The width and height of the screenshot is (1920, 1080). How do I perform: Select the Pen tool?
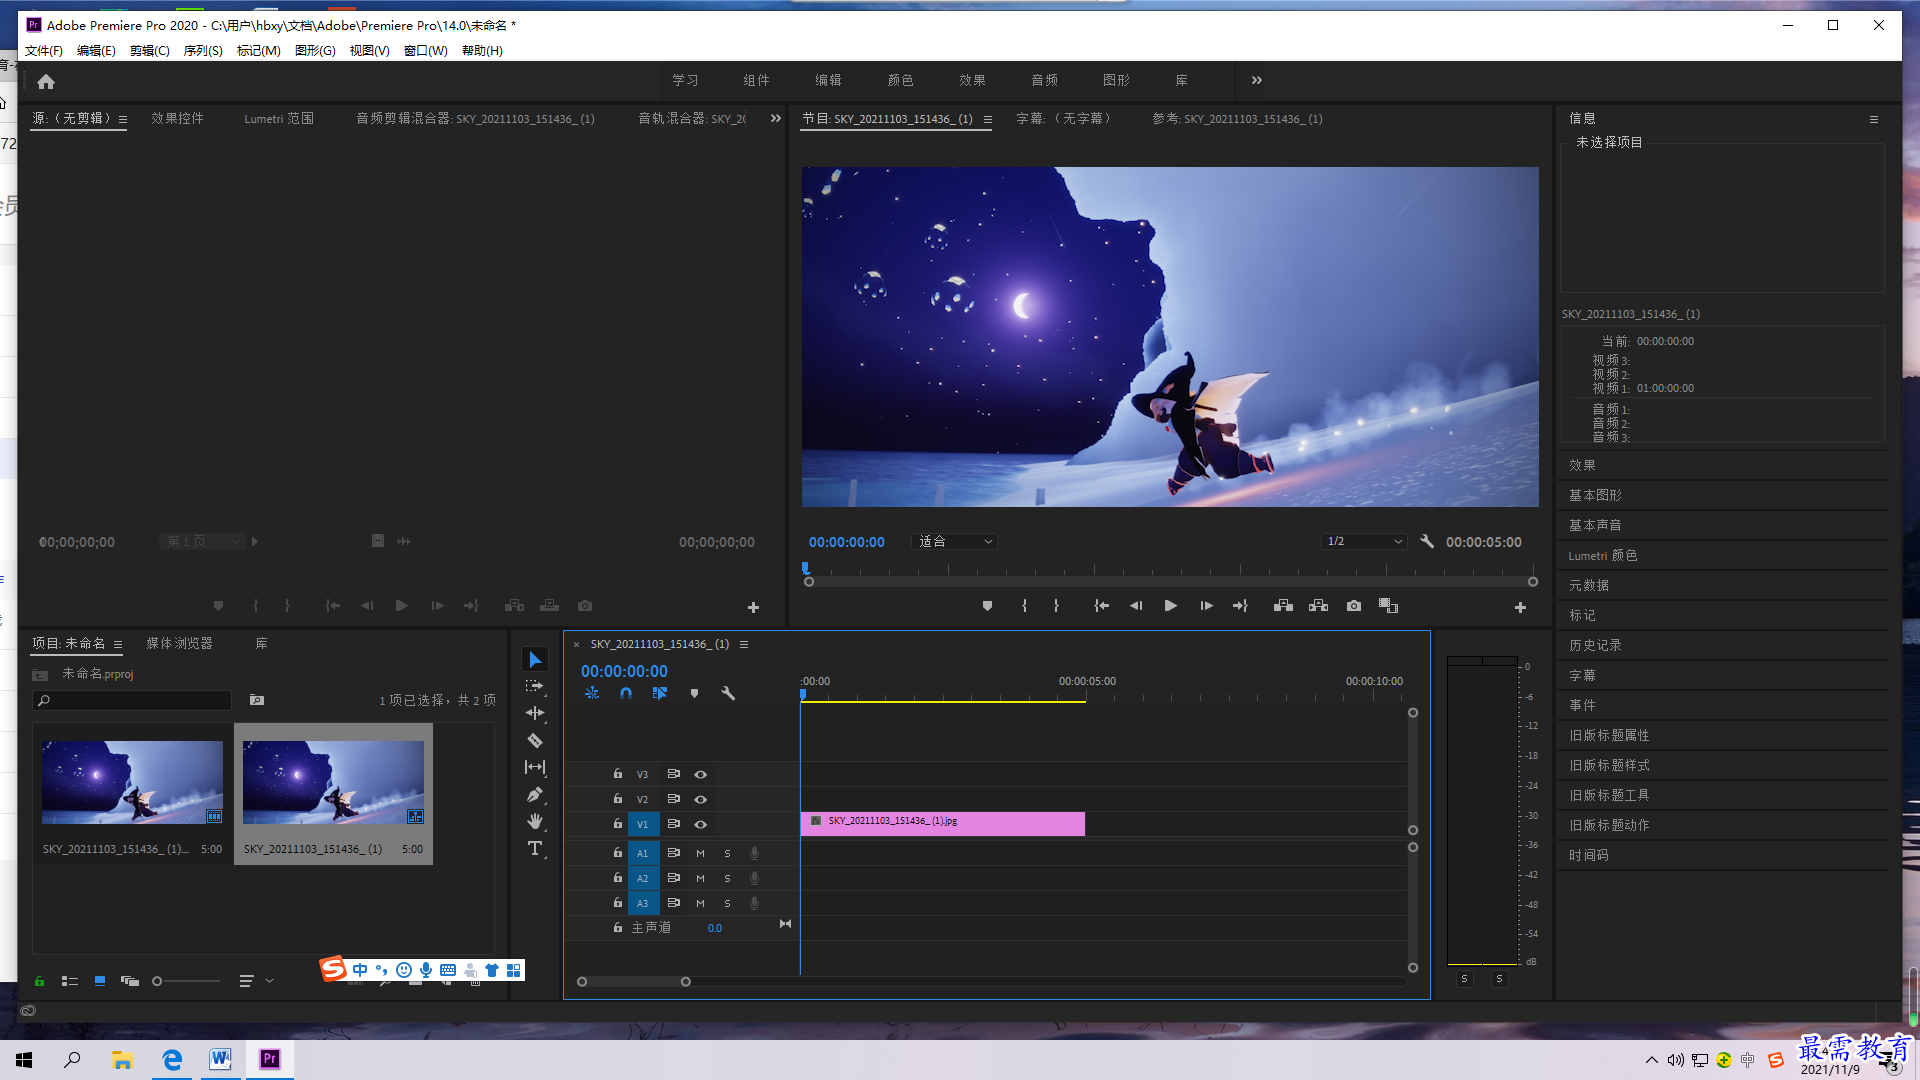tap(535, 794)
